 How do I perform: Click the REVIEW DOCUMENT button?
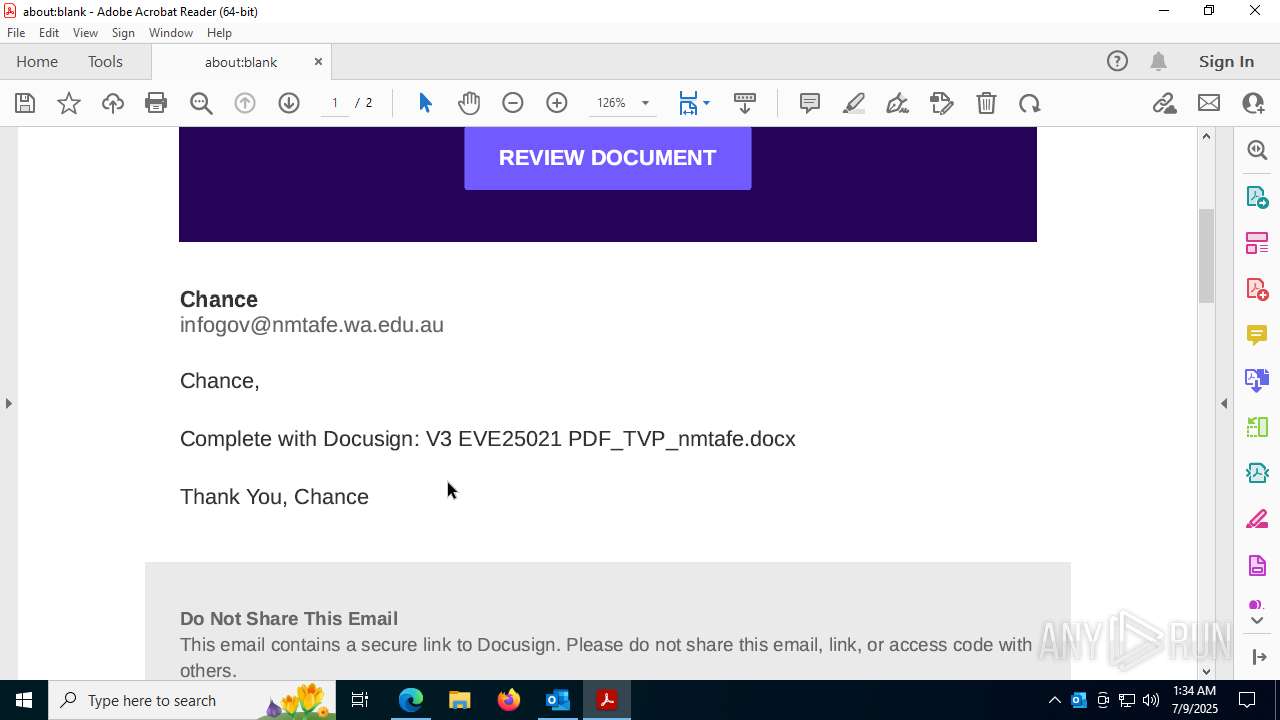click(607, 157)
